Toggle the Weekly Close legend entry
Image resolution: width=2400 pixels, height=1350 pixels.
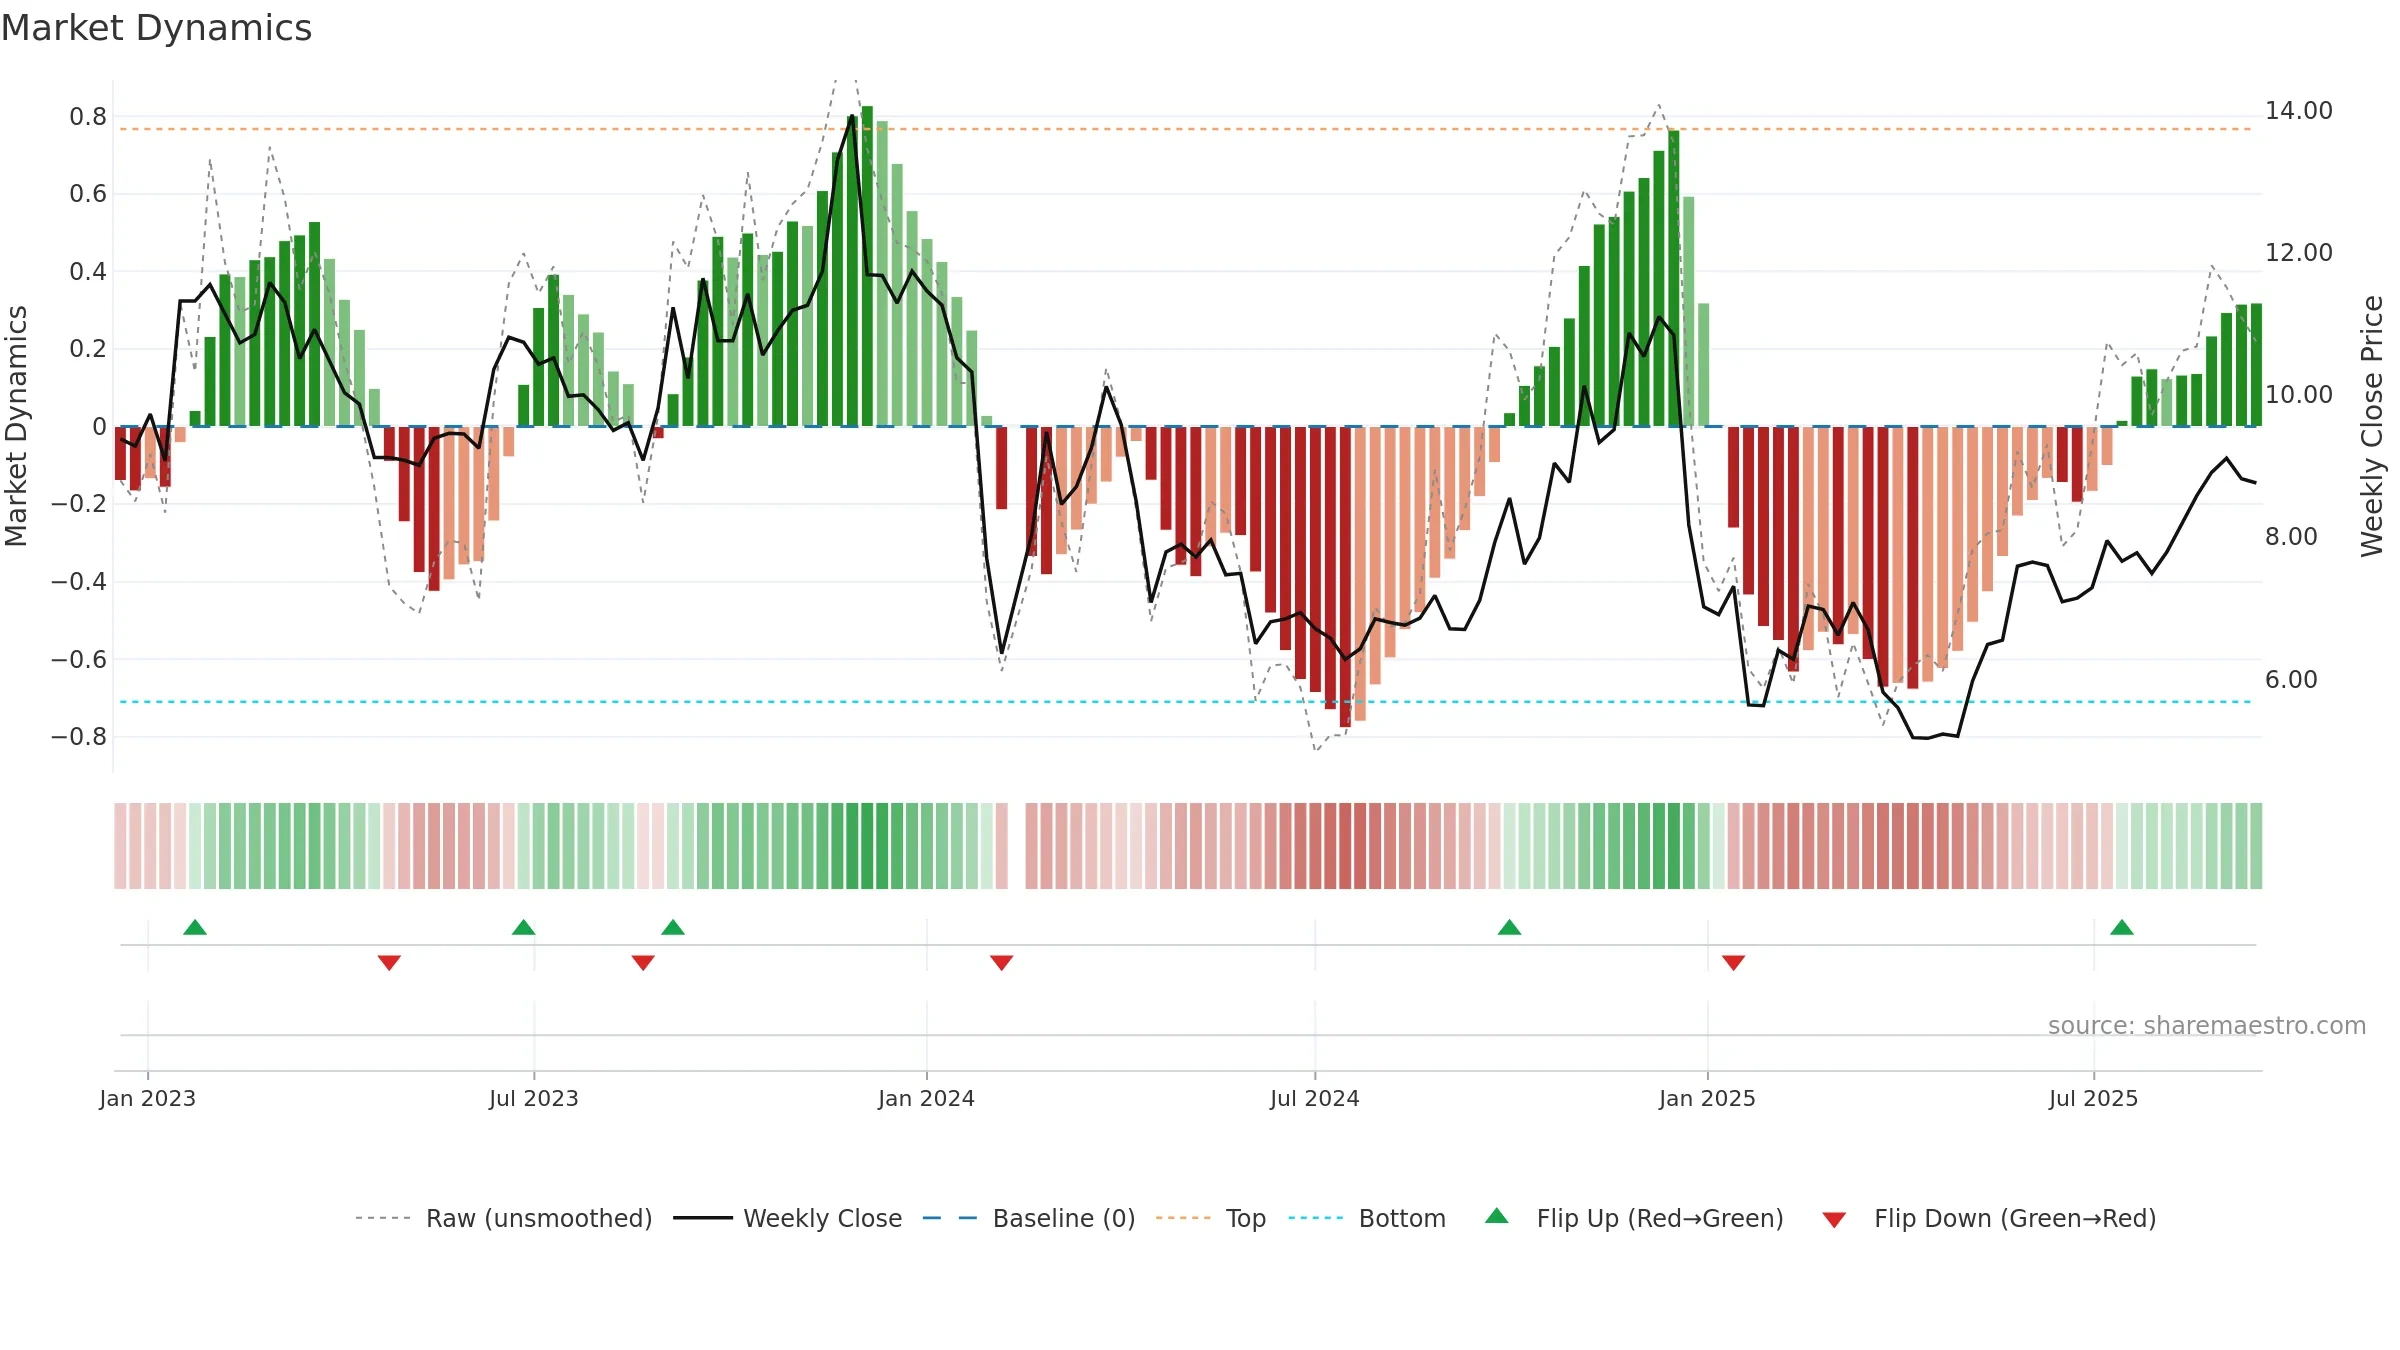[x=787, y=1218]
